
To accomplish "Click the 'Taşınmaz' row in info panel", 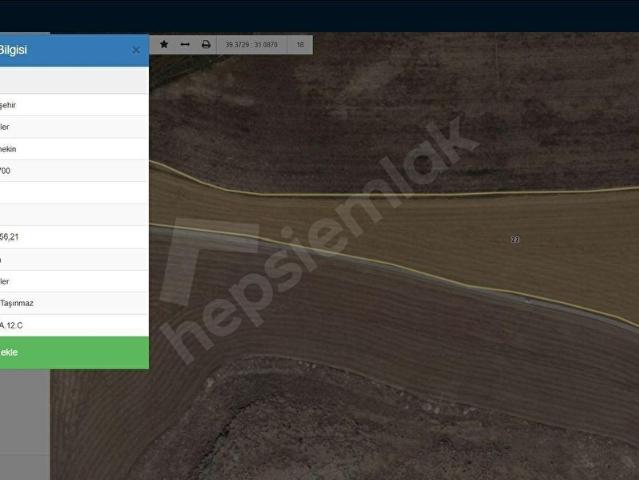I will tap(74, 303).
